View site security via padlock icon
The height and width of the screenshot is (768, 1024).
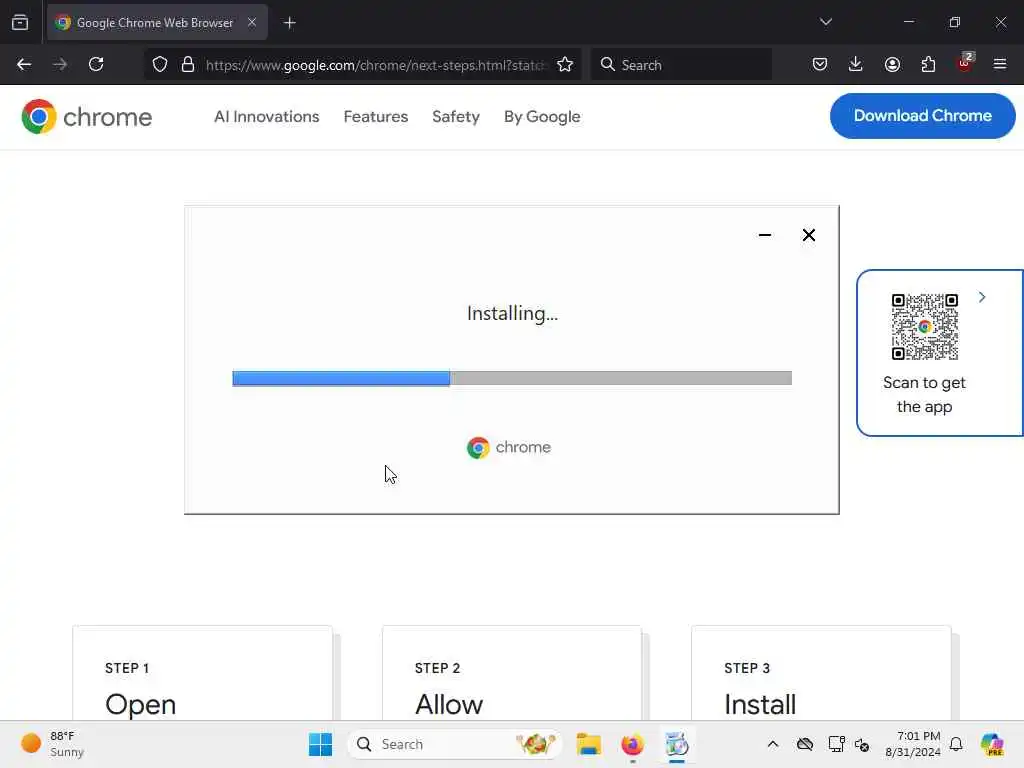click(x=188, y=64)
